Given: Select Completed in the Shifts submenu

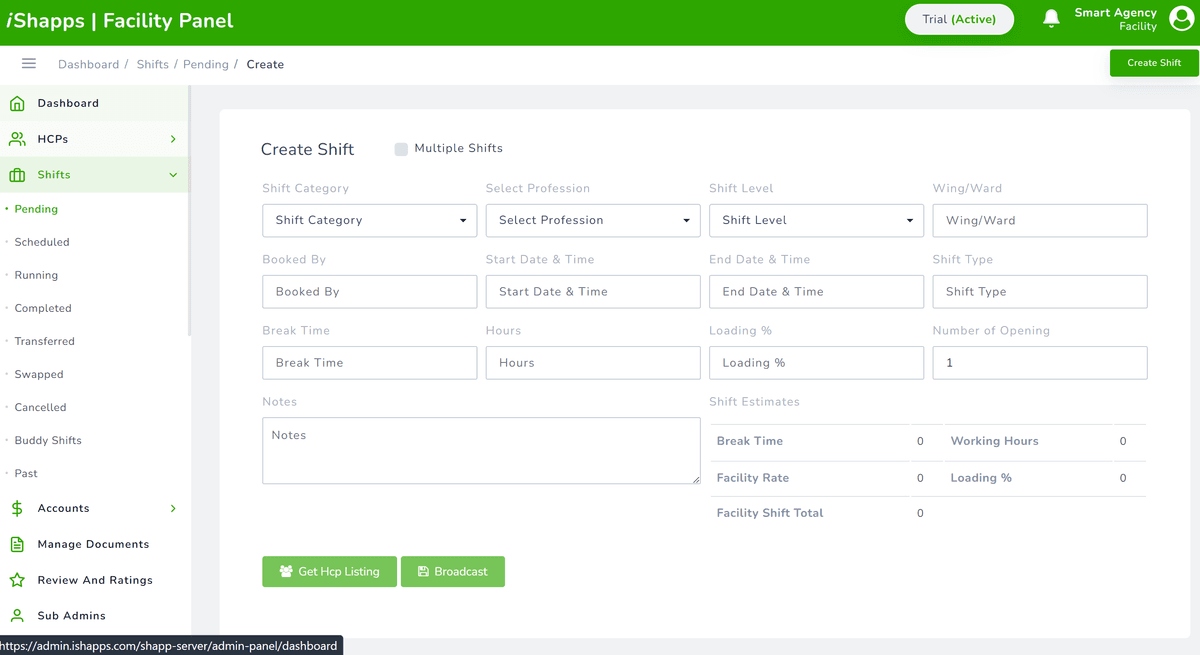Looking at the screenshot, I should pos(43,308).
